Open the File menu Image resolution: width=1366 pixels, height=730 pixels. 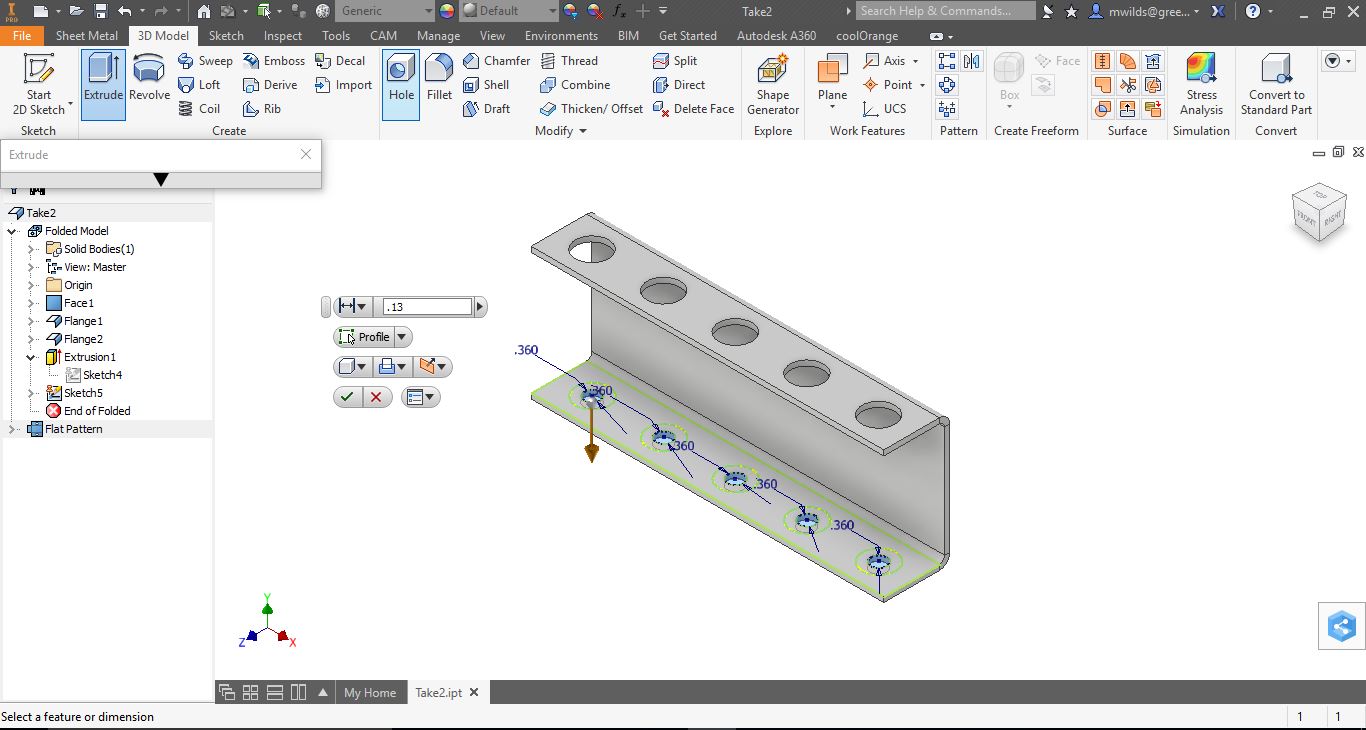22,35
